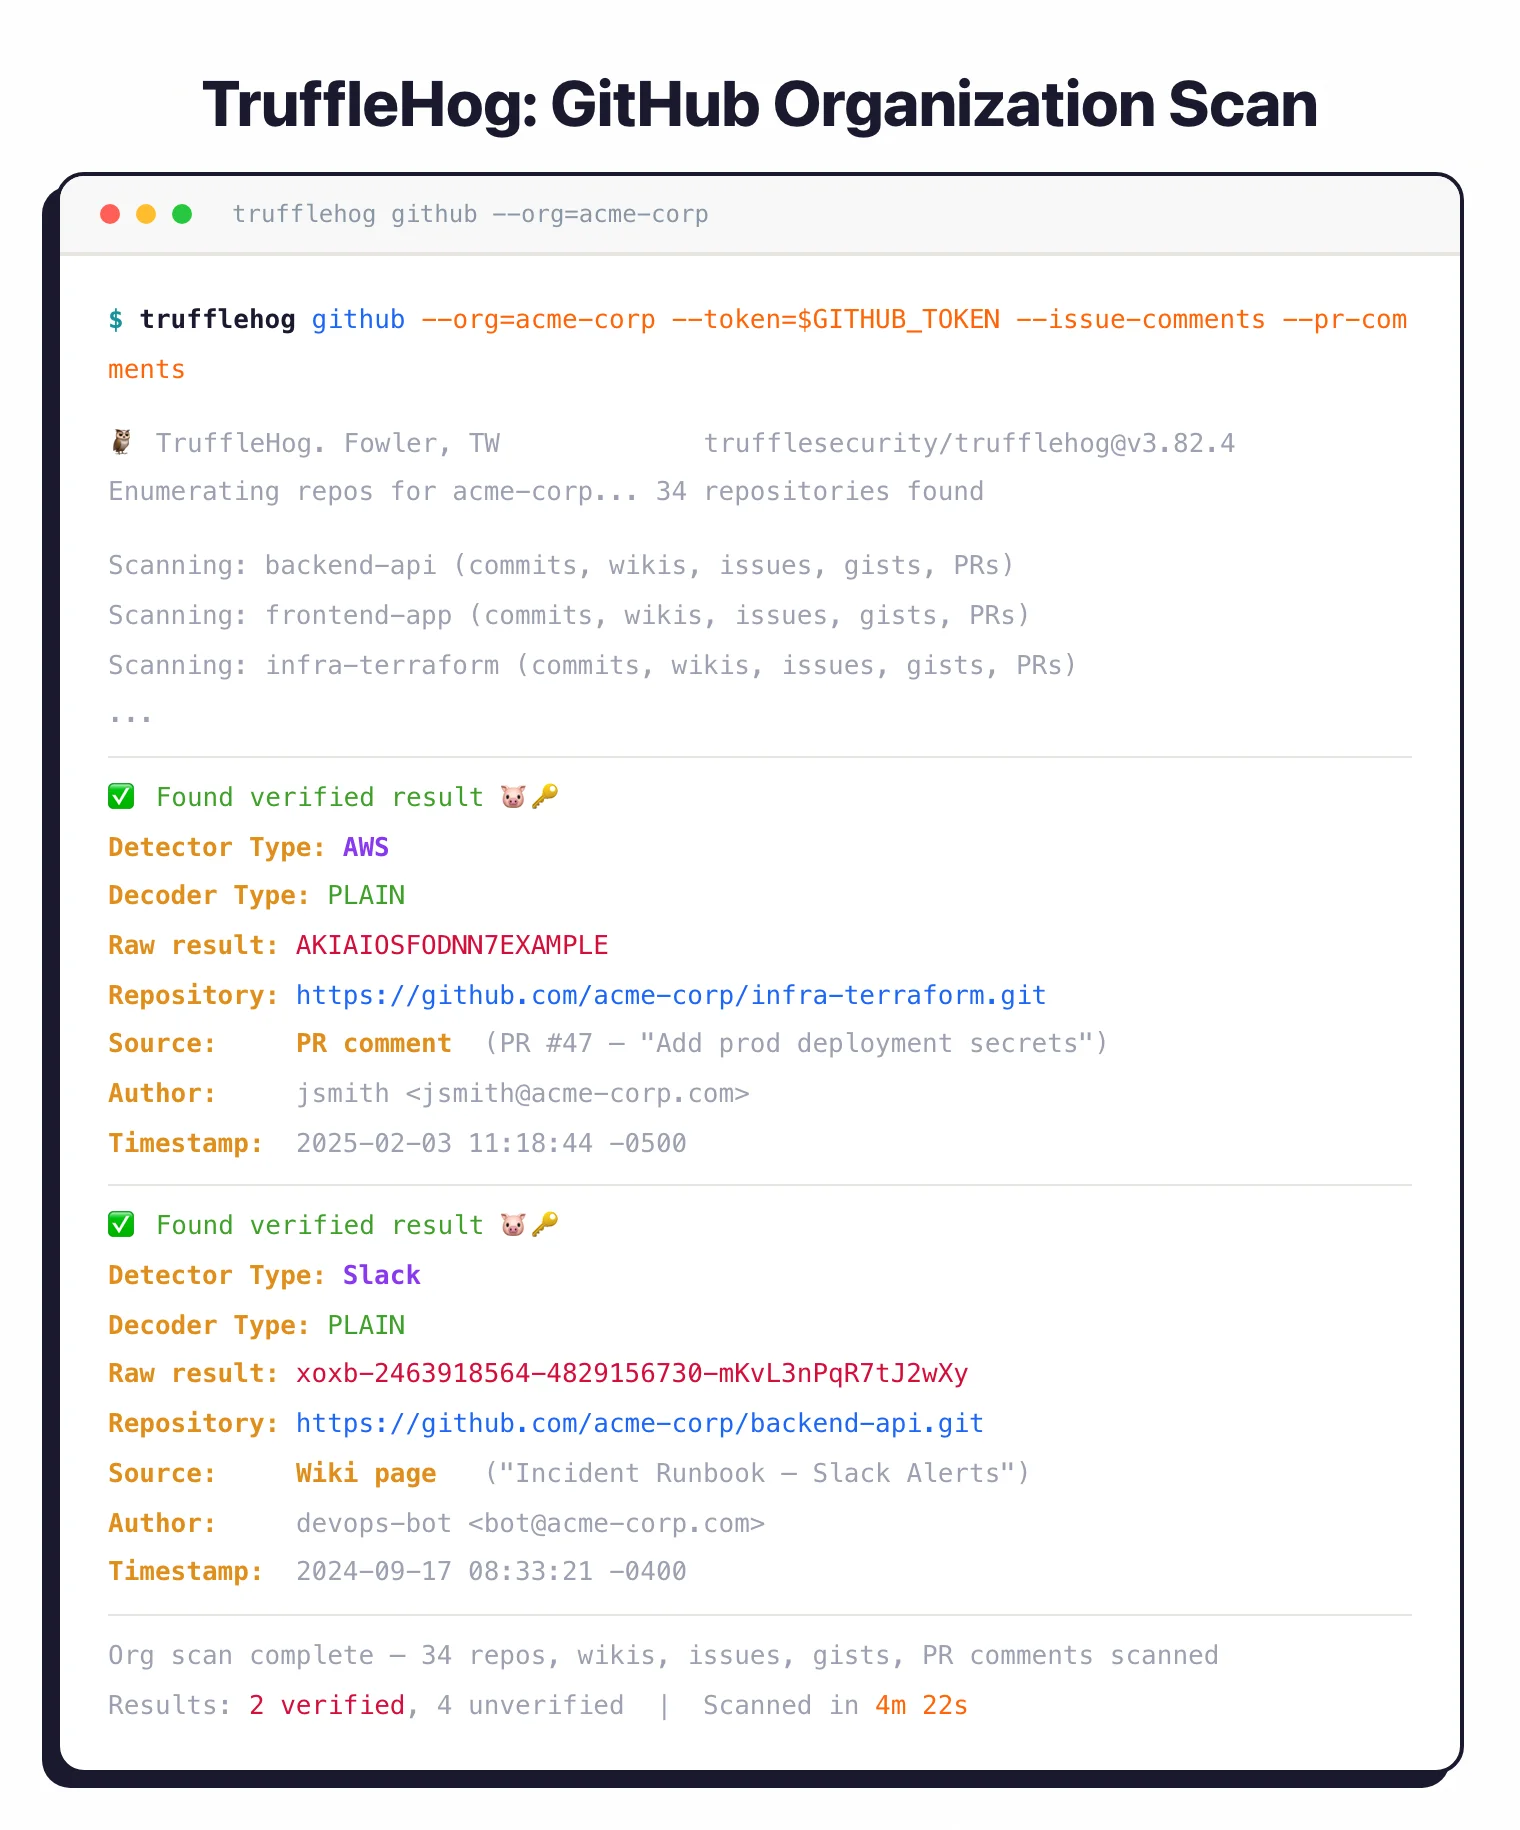The image size is (1520, 1830).
Task: Open the backend-api.git repository link
Action: click(x=640, y=1423)
